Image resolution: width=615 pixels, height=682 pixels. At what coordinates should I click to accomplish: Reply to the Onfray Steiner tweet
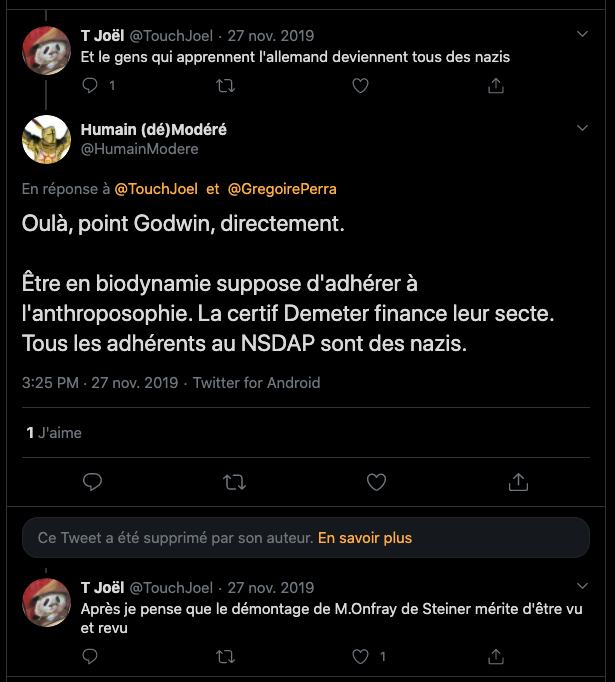[90, 656]
